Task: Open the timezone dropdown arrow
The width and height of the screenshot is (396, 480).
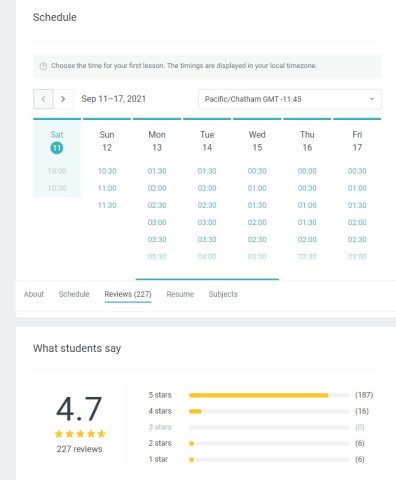Action: [x=372, y=99]
